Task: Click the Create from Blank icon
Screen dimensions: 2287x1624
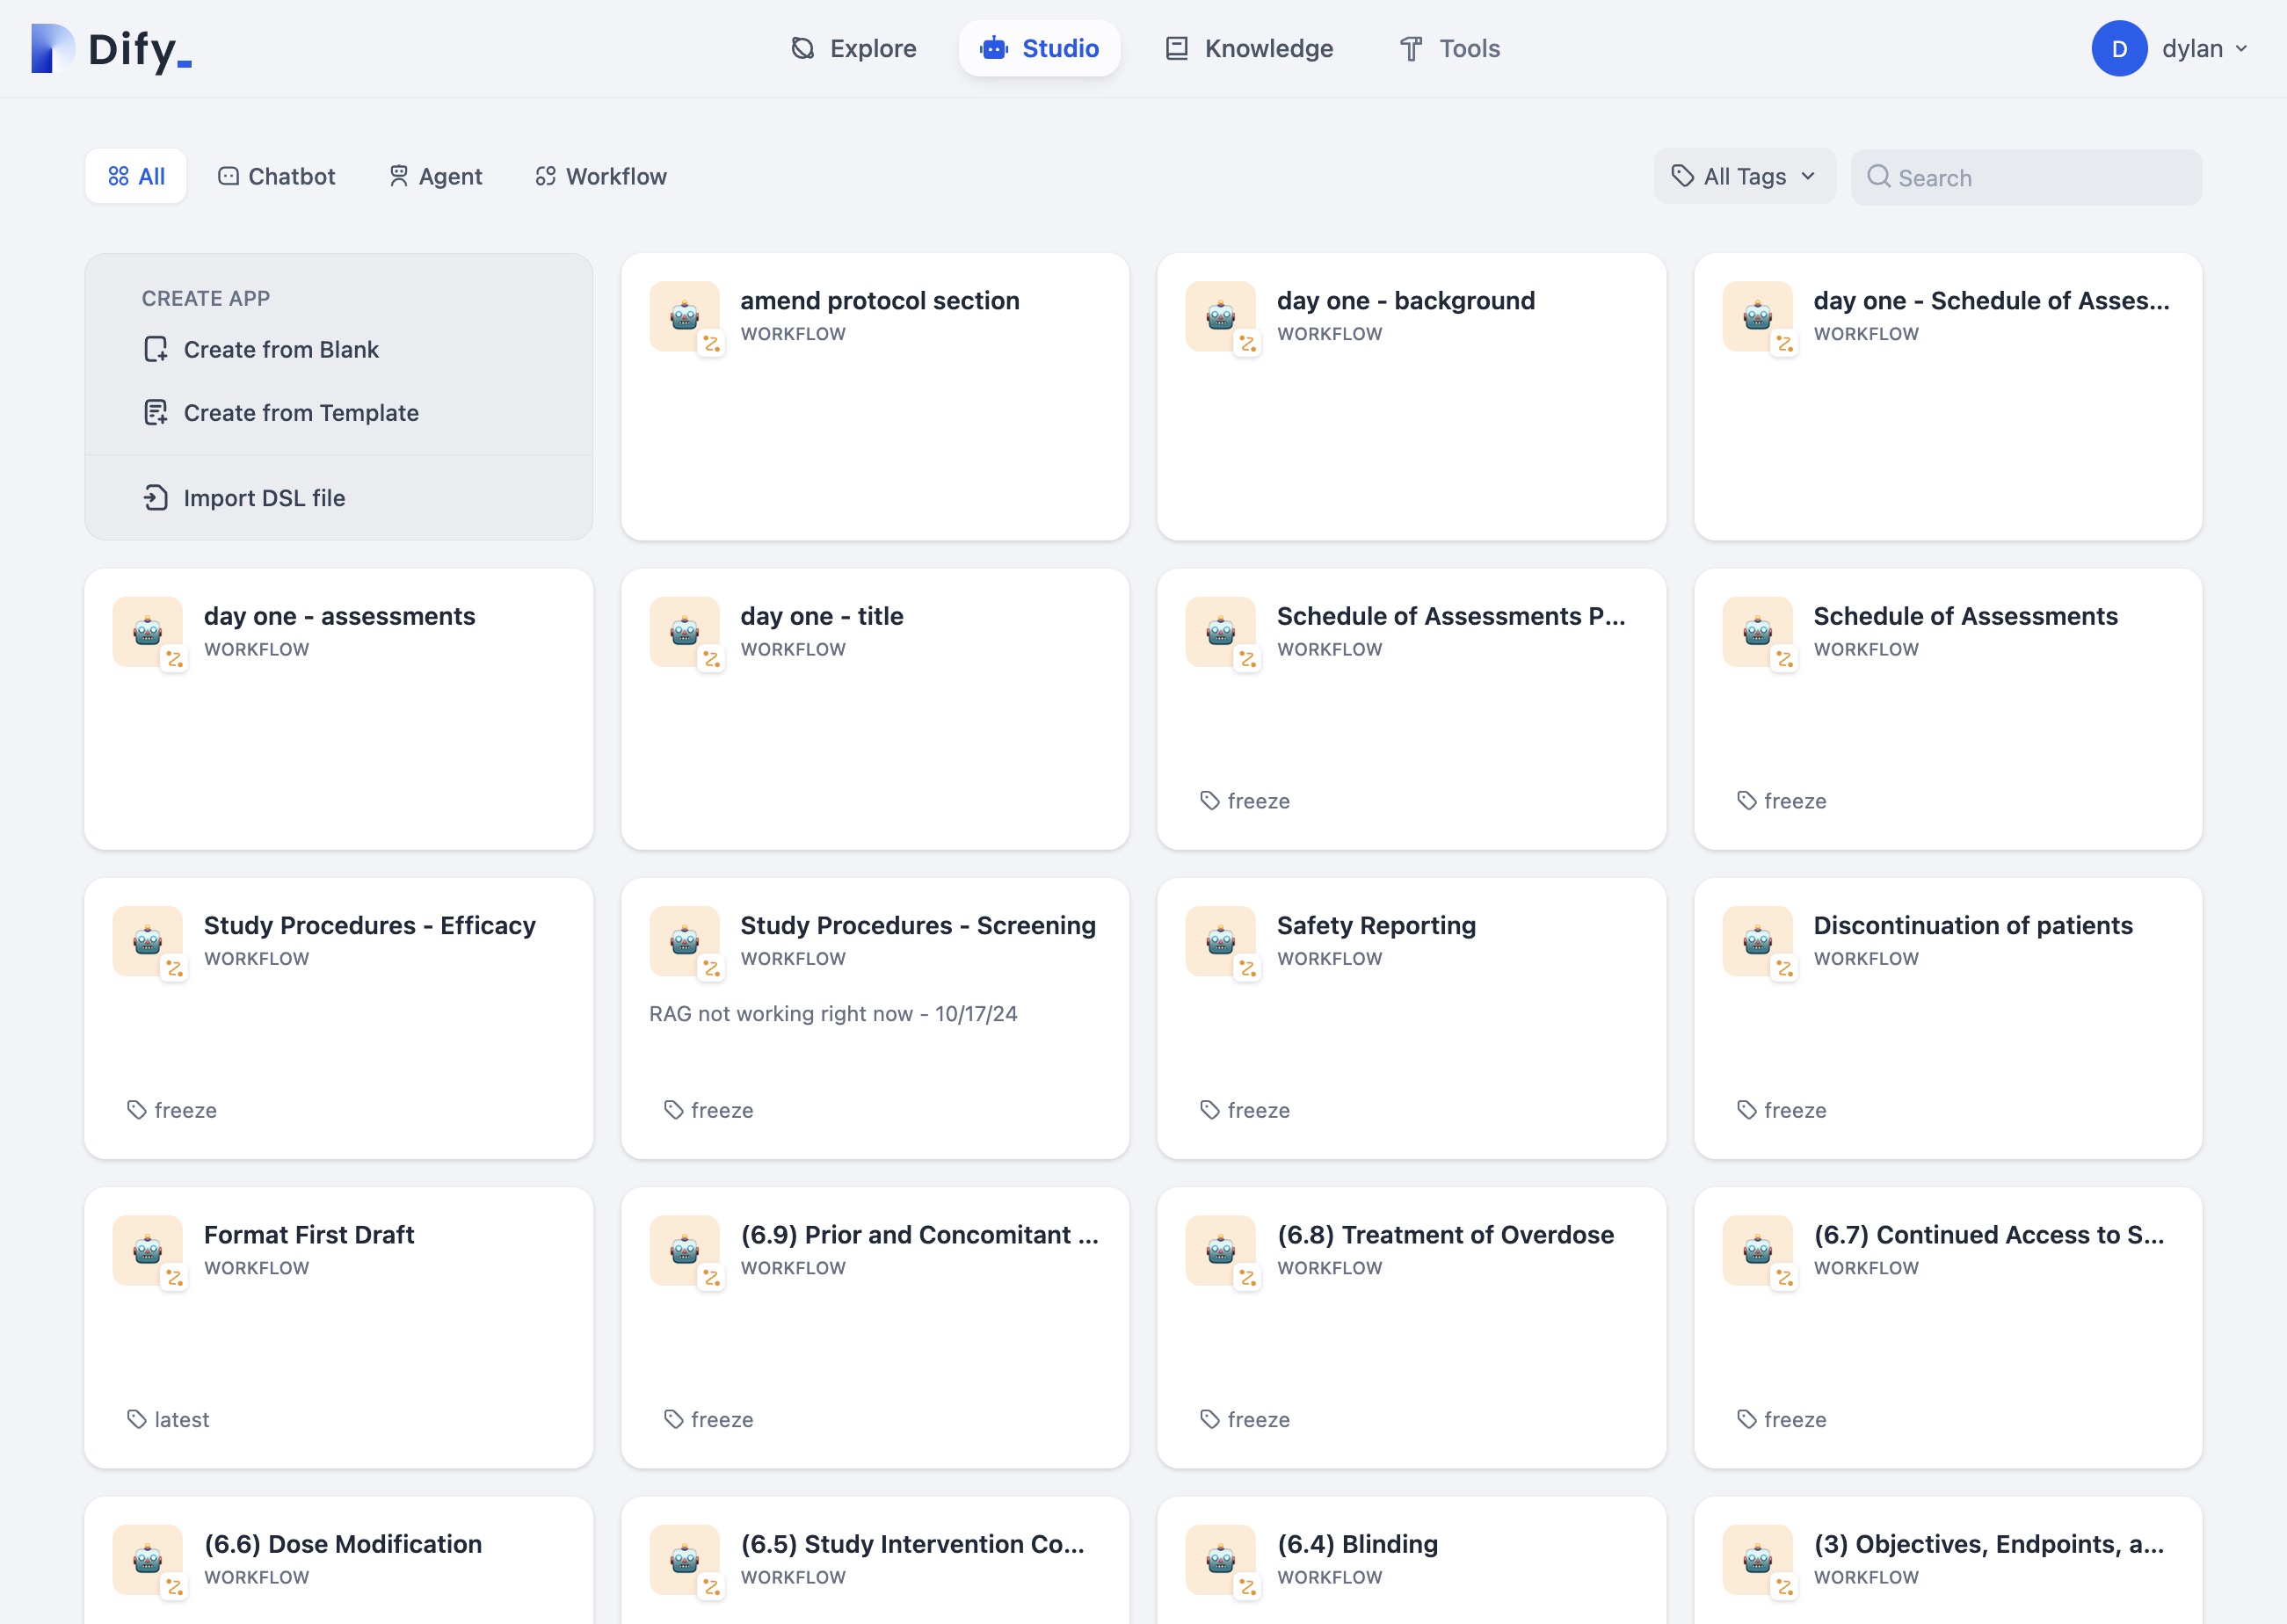Action: [x=155, y=349]
